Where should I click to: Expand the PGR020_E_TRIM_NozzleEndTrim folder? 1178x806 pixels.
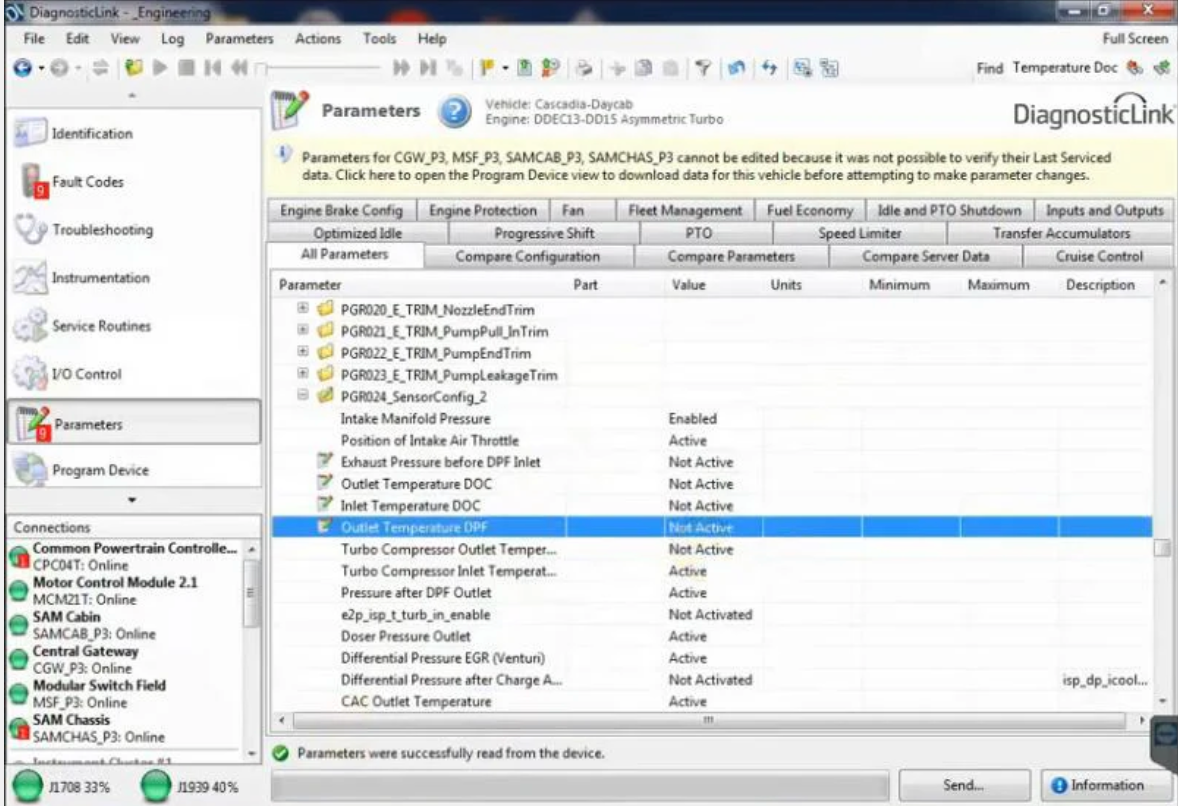(303, 309)
